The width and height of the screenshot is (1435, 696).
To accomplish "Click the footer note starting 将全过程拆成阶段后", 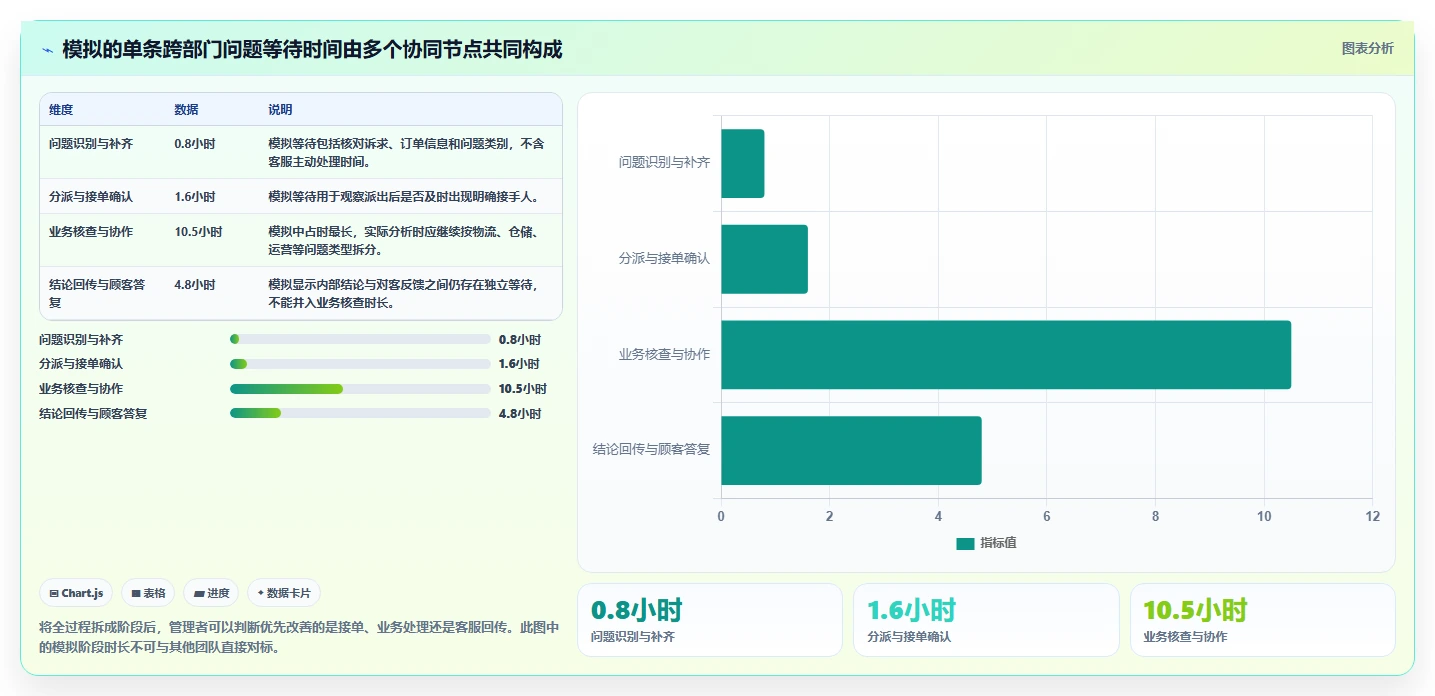I will pyautogui.click(x=299, y=637).
